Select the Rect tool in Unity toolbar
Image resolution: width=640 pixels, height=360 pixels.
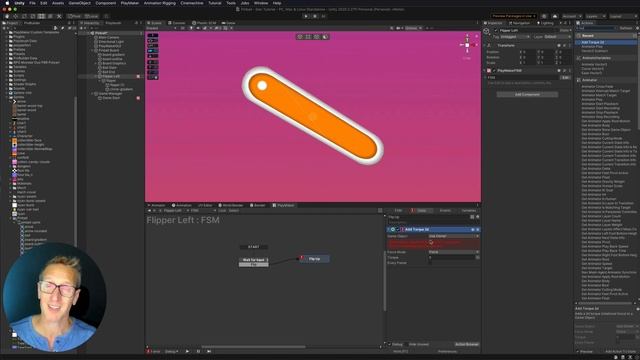click(41, 16)
